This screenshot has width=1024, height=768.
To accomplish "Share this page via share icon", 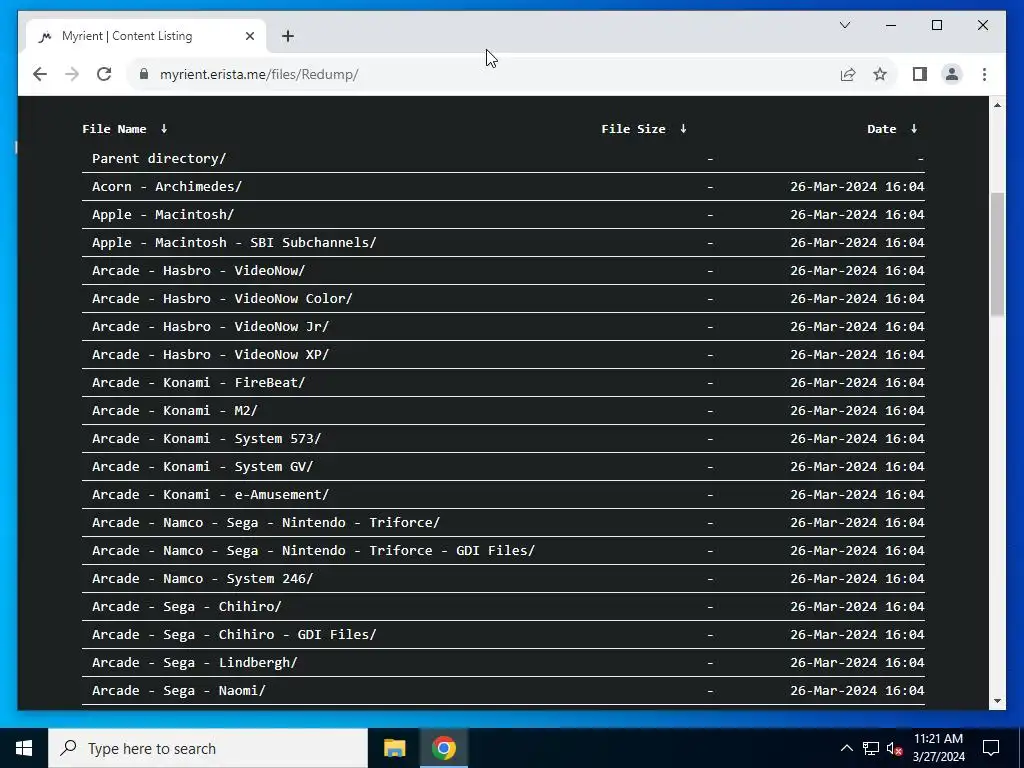I will point(848,74).
